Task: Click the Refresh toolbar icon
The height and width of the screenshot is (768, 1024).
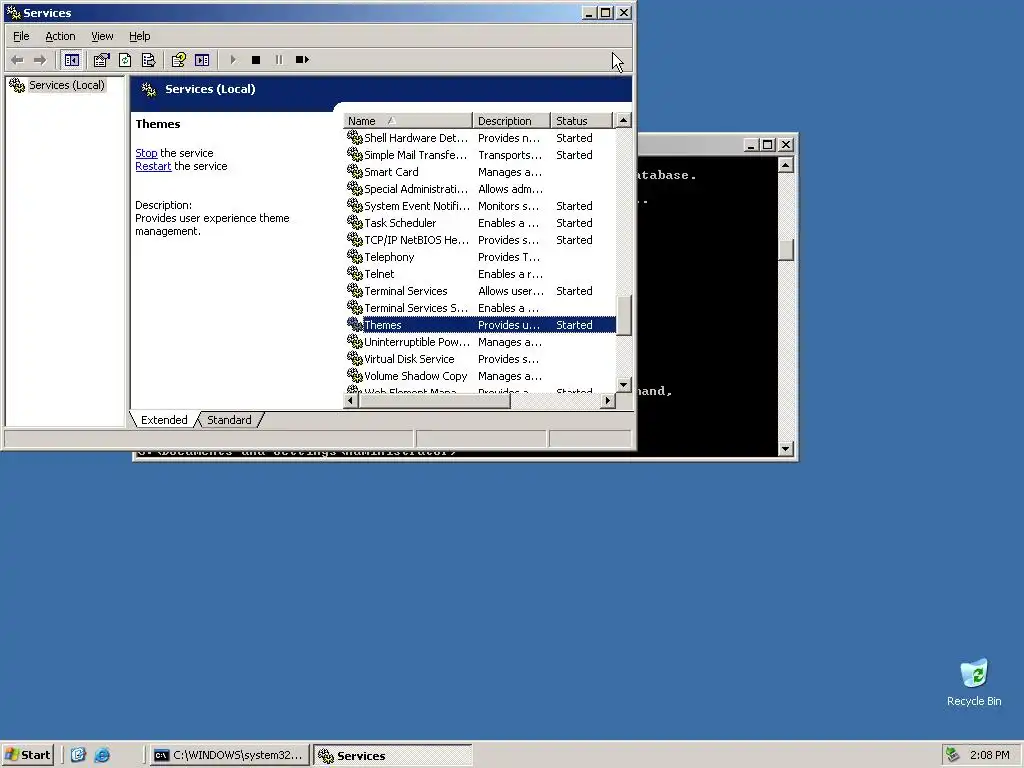Action: pos(125,60)
